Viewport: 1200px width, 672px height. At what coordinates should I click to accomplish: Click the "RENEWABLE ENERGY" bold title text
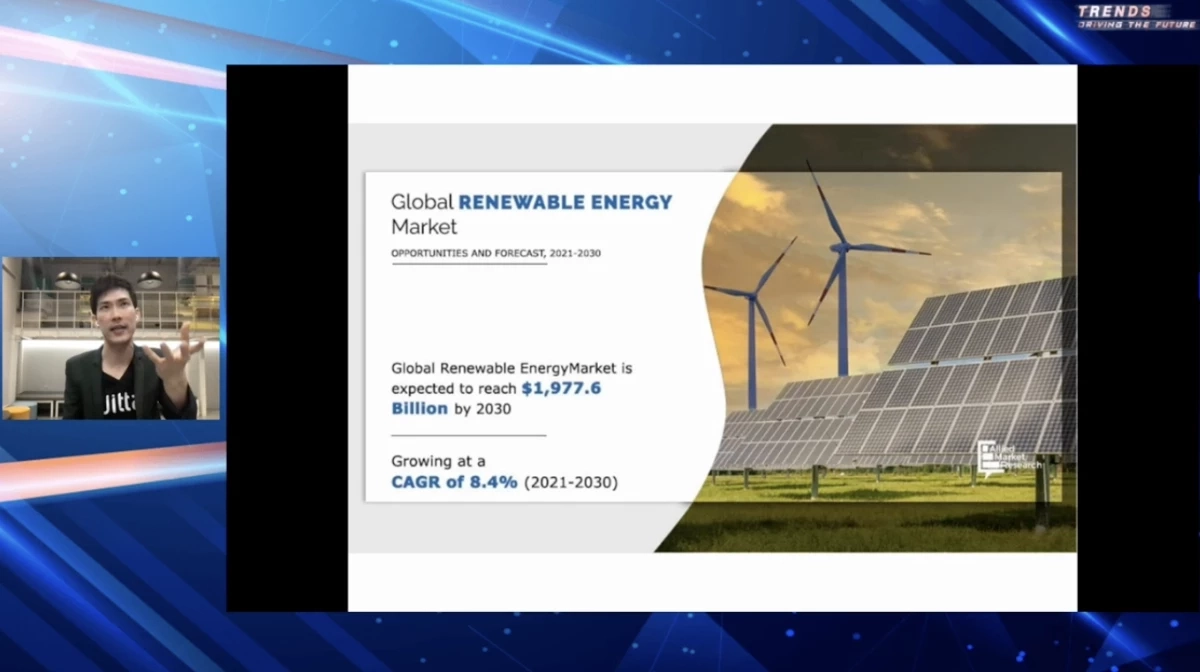pyautogui.click(x=565, y=202)
